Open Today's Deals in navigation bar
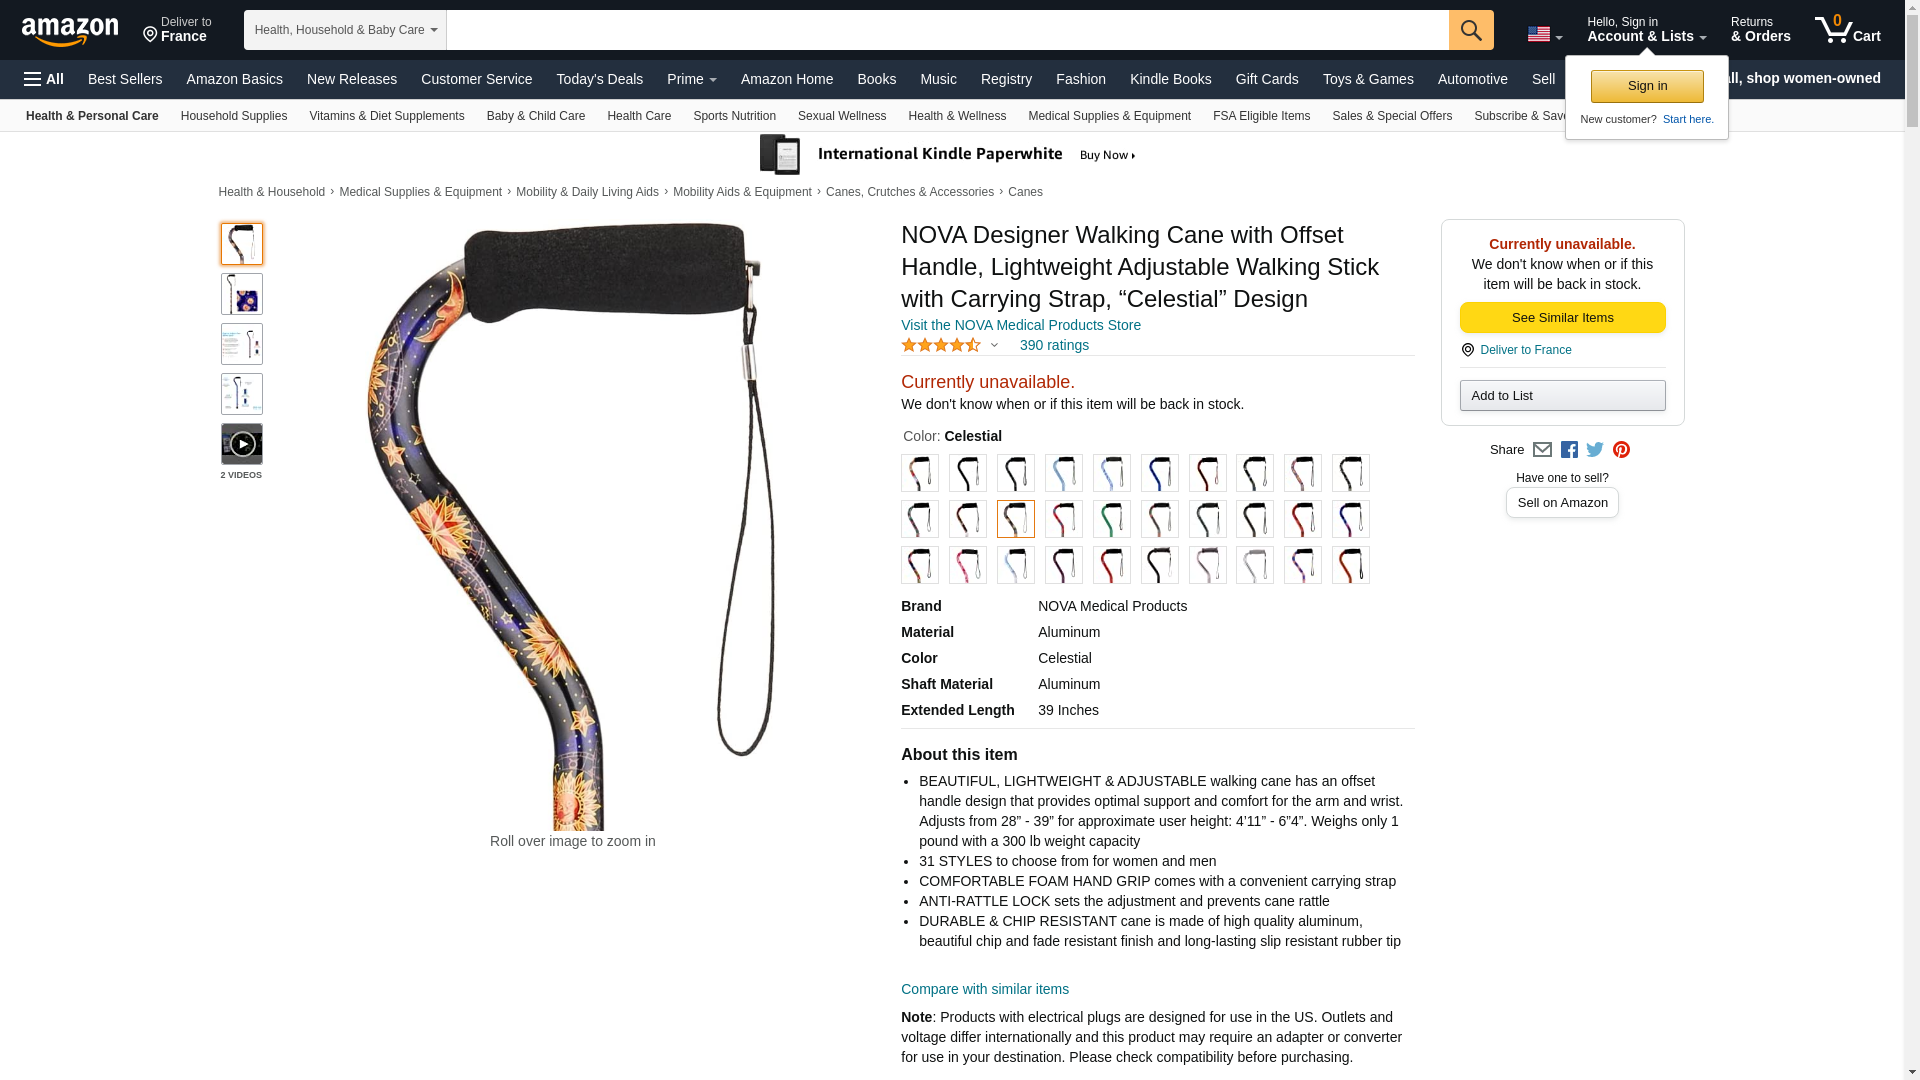The height and width of the screenshot is (1080, 1920). tap(600, 79)
